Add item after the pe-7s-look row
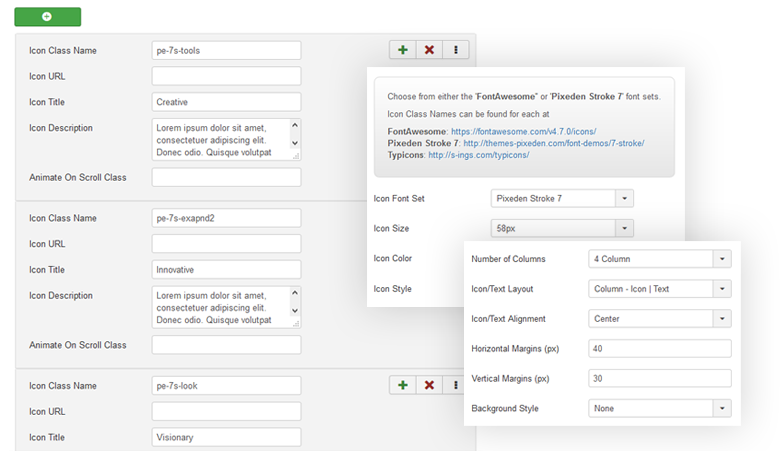This screenshot has width=782, height=451. click(403, 385)
